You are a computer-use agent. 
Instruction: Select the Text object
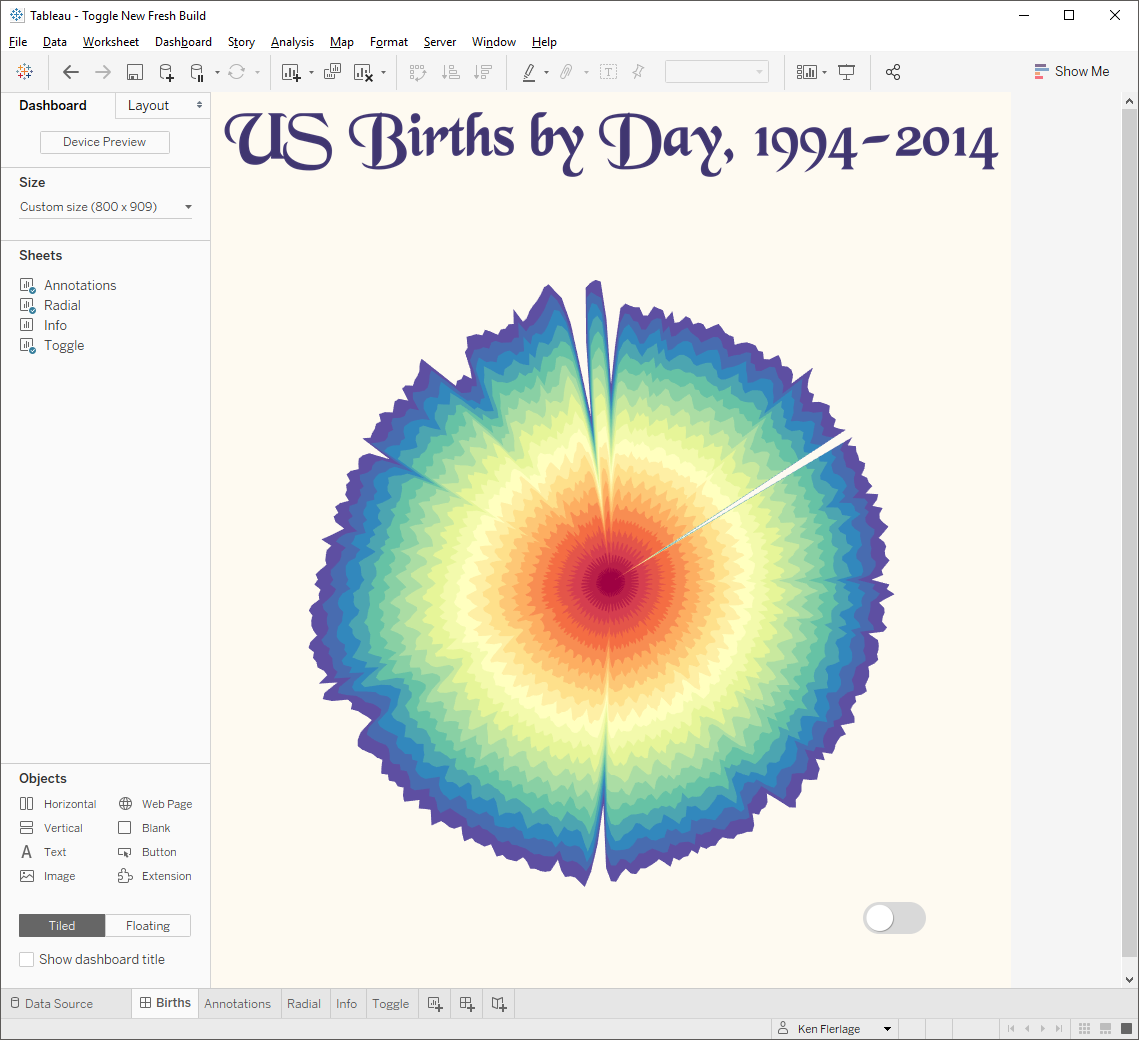pos(43,851)
